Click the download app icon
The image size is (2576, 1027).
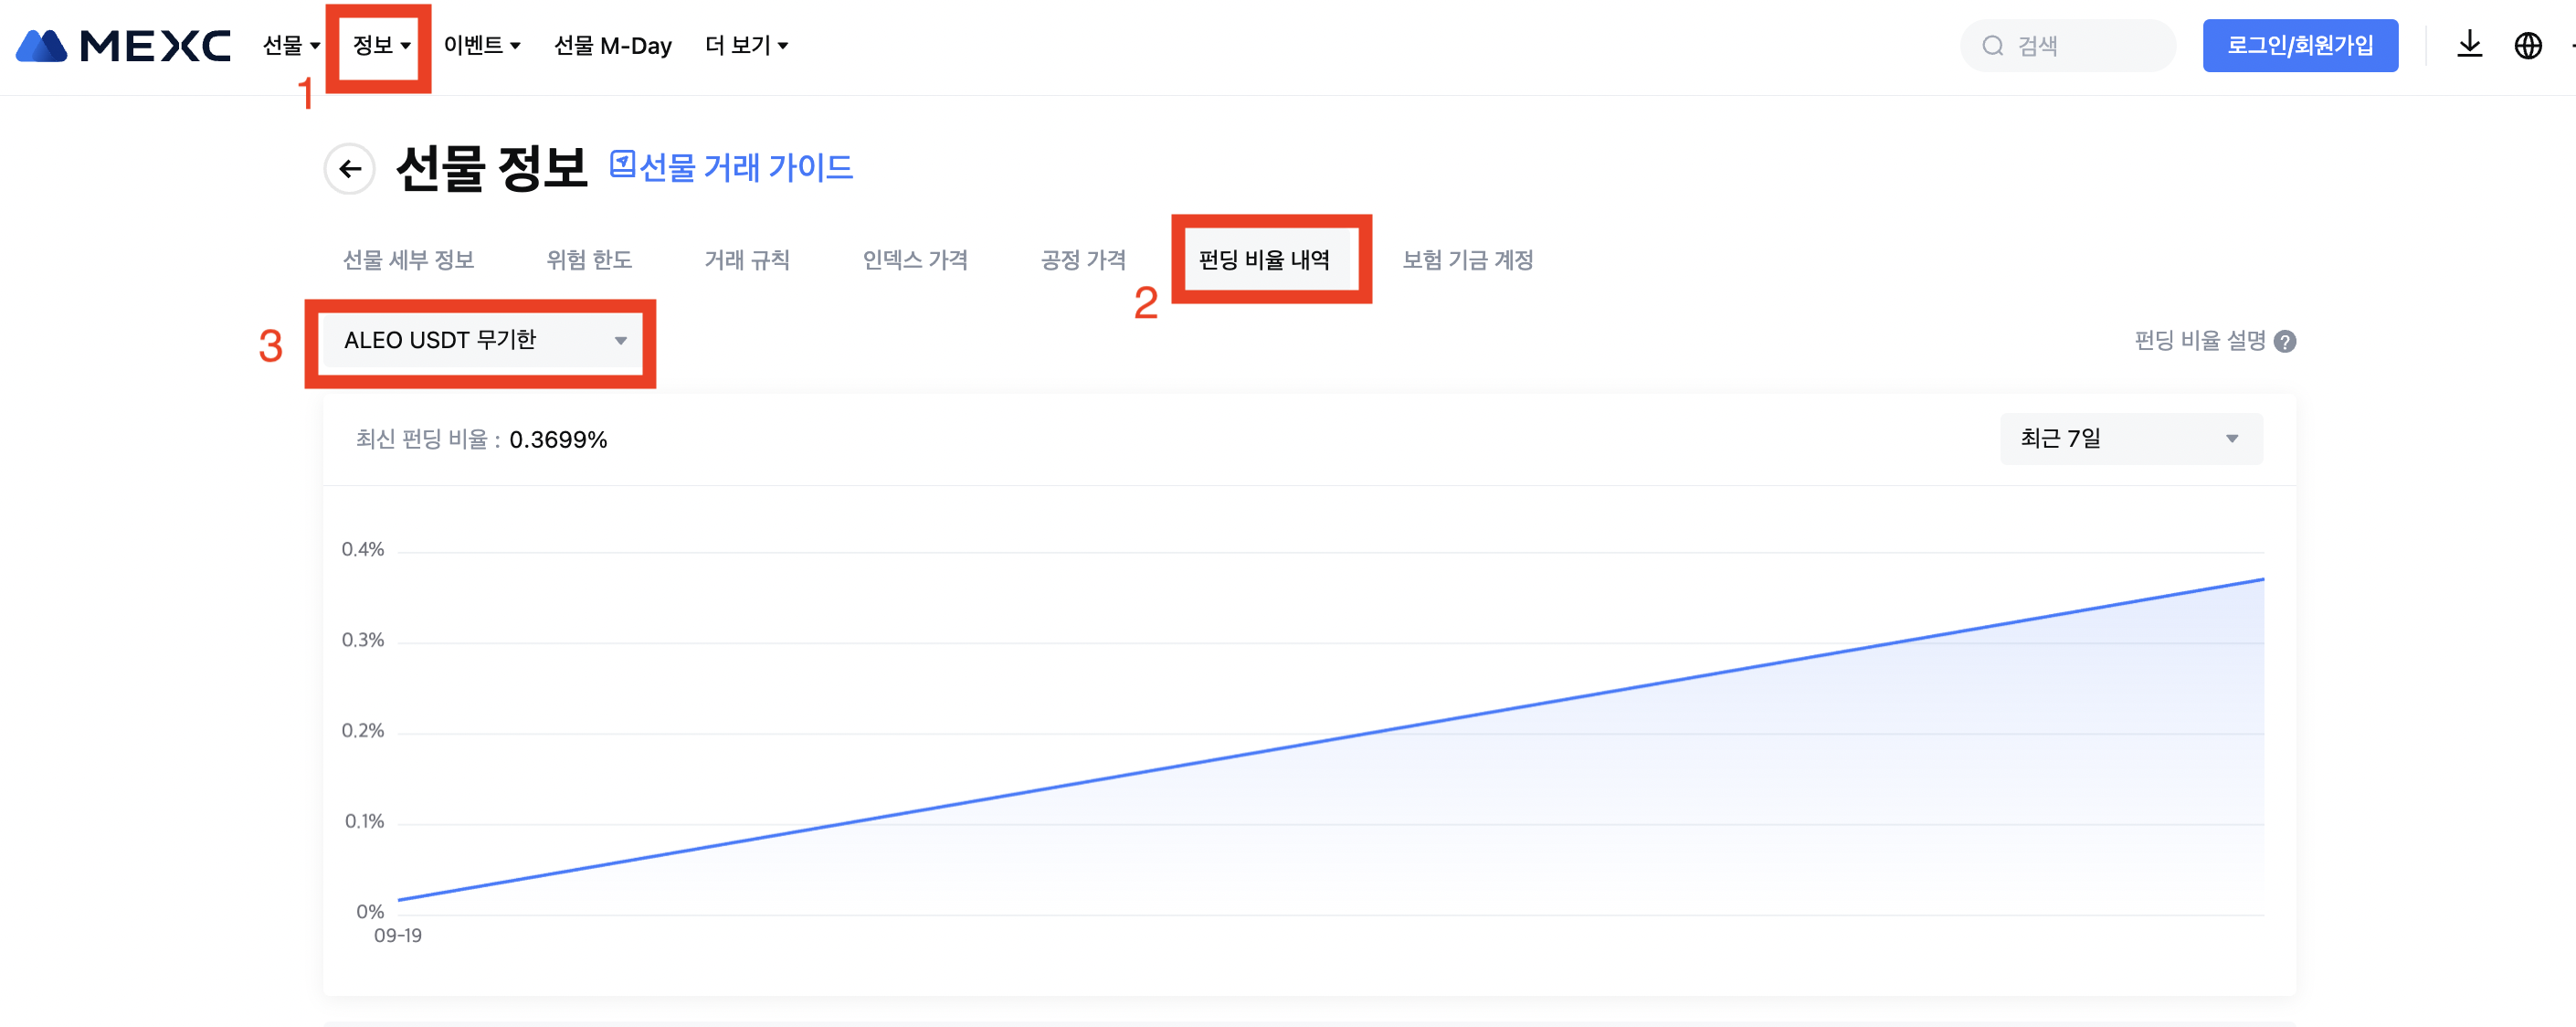pyautogui.click(x=2469, y=45)
